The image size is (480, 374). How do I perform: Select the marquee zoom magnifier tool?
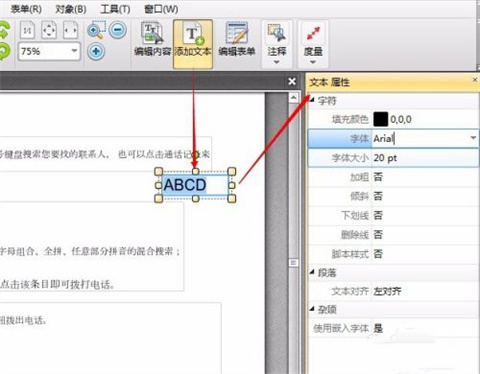click(96, 30)
